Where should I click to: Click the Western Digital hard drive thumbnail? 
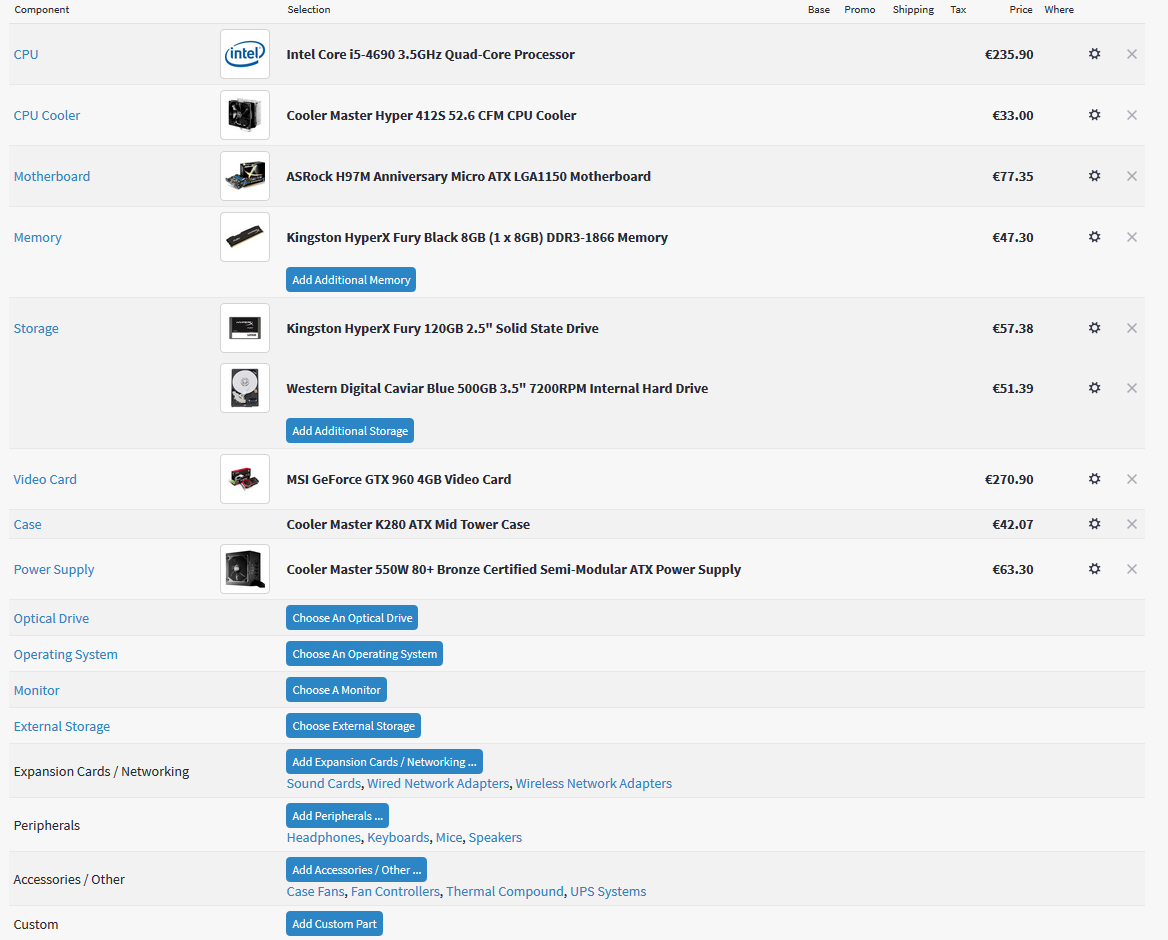point(245,388)
